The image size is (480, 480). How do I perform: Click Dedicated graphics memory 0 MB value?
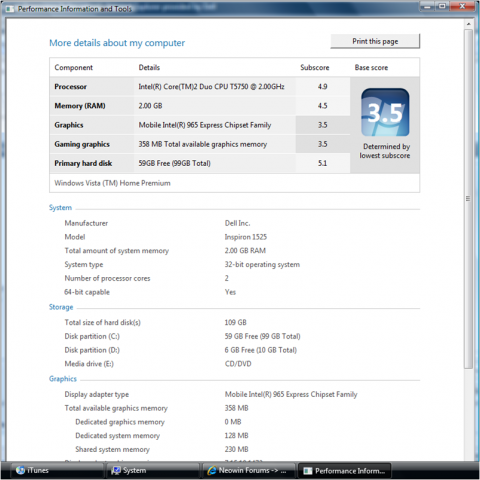pyautogui.click(x=233, y=422)
